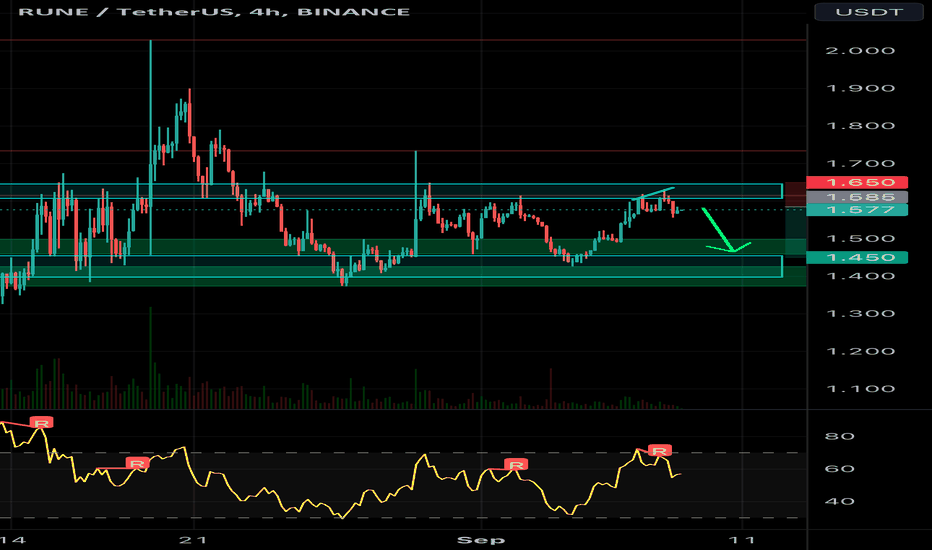The width and height of the screenshot is (932, 550).
Task: Click the 1.300 price axis value
Action: 860,313
